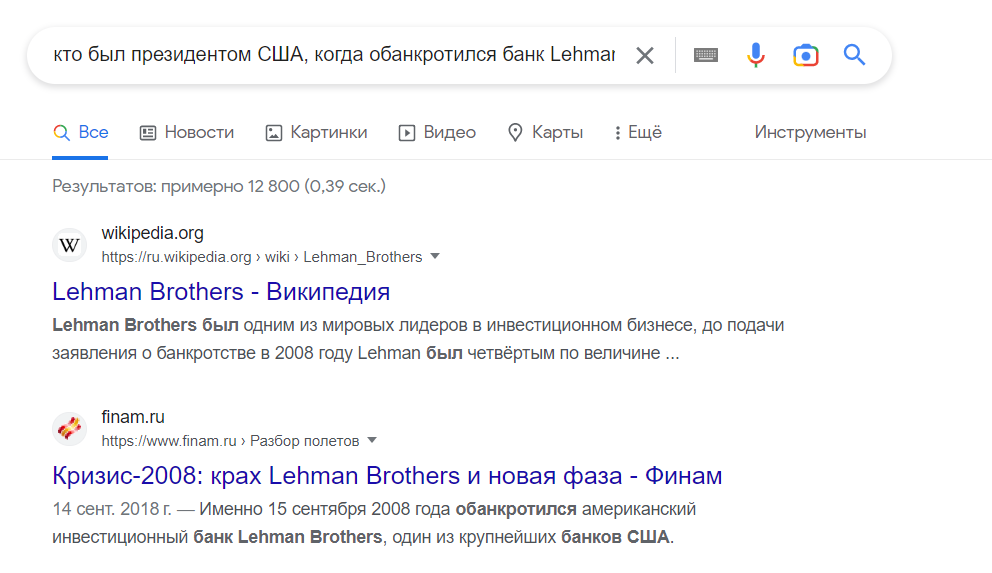
Task: Open the on-screen keyboard icon
Action: [705, 55]
